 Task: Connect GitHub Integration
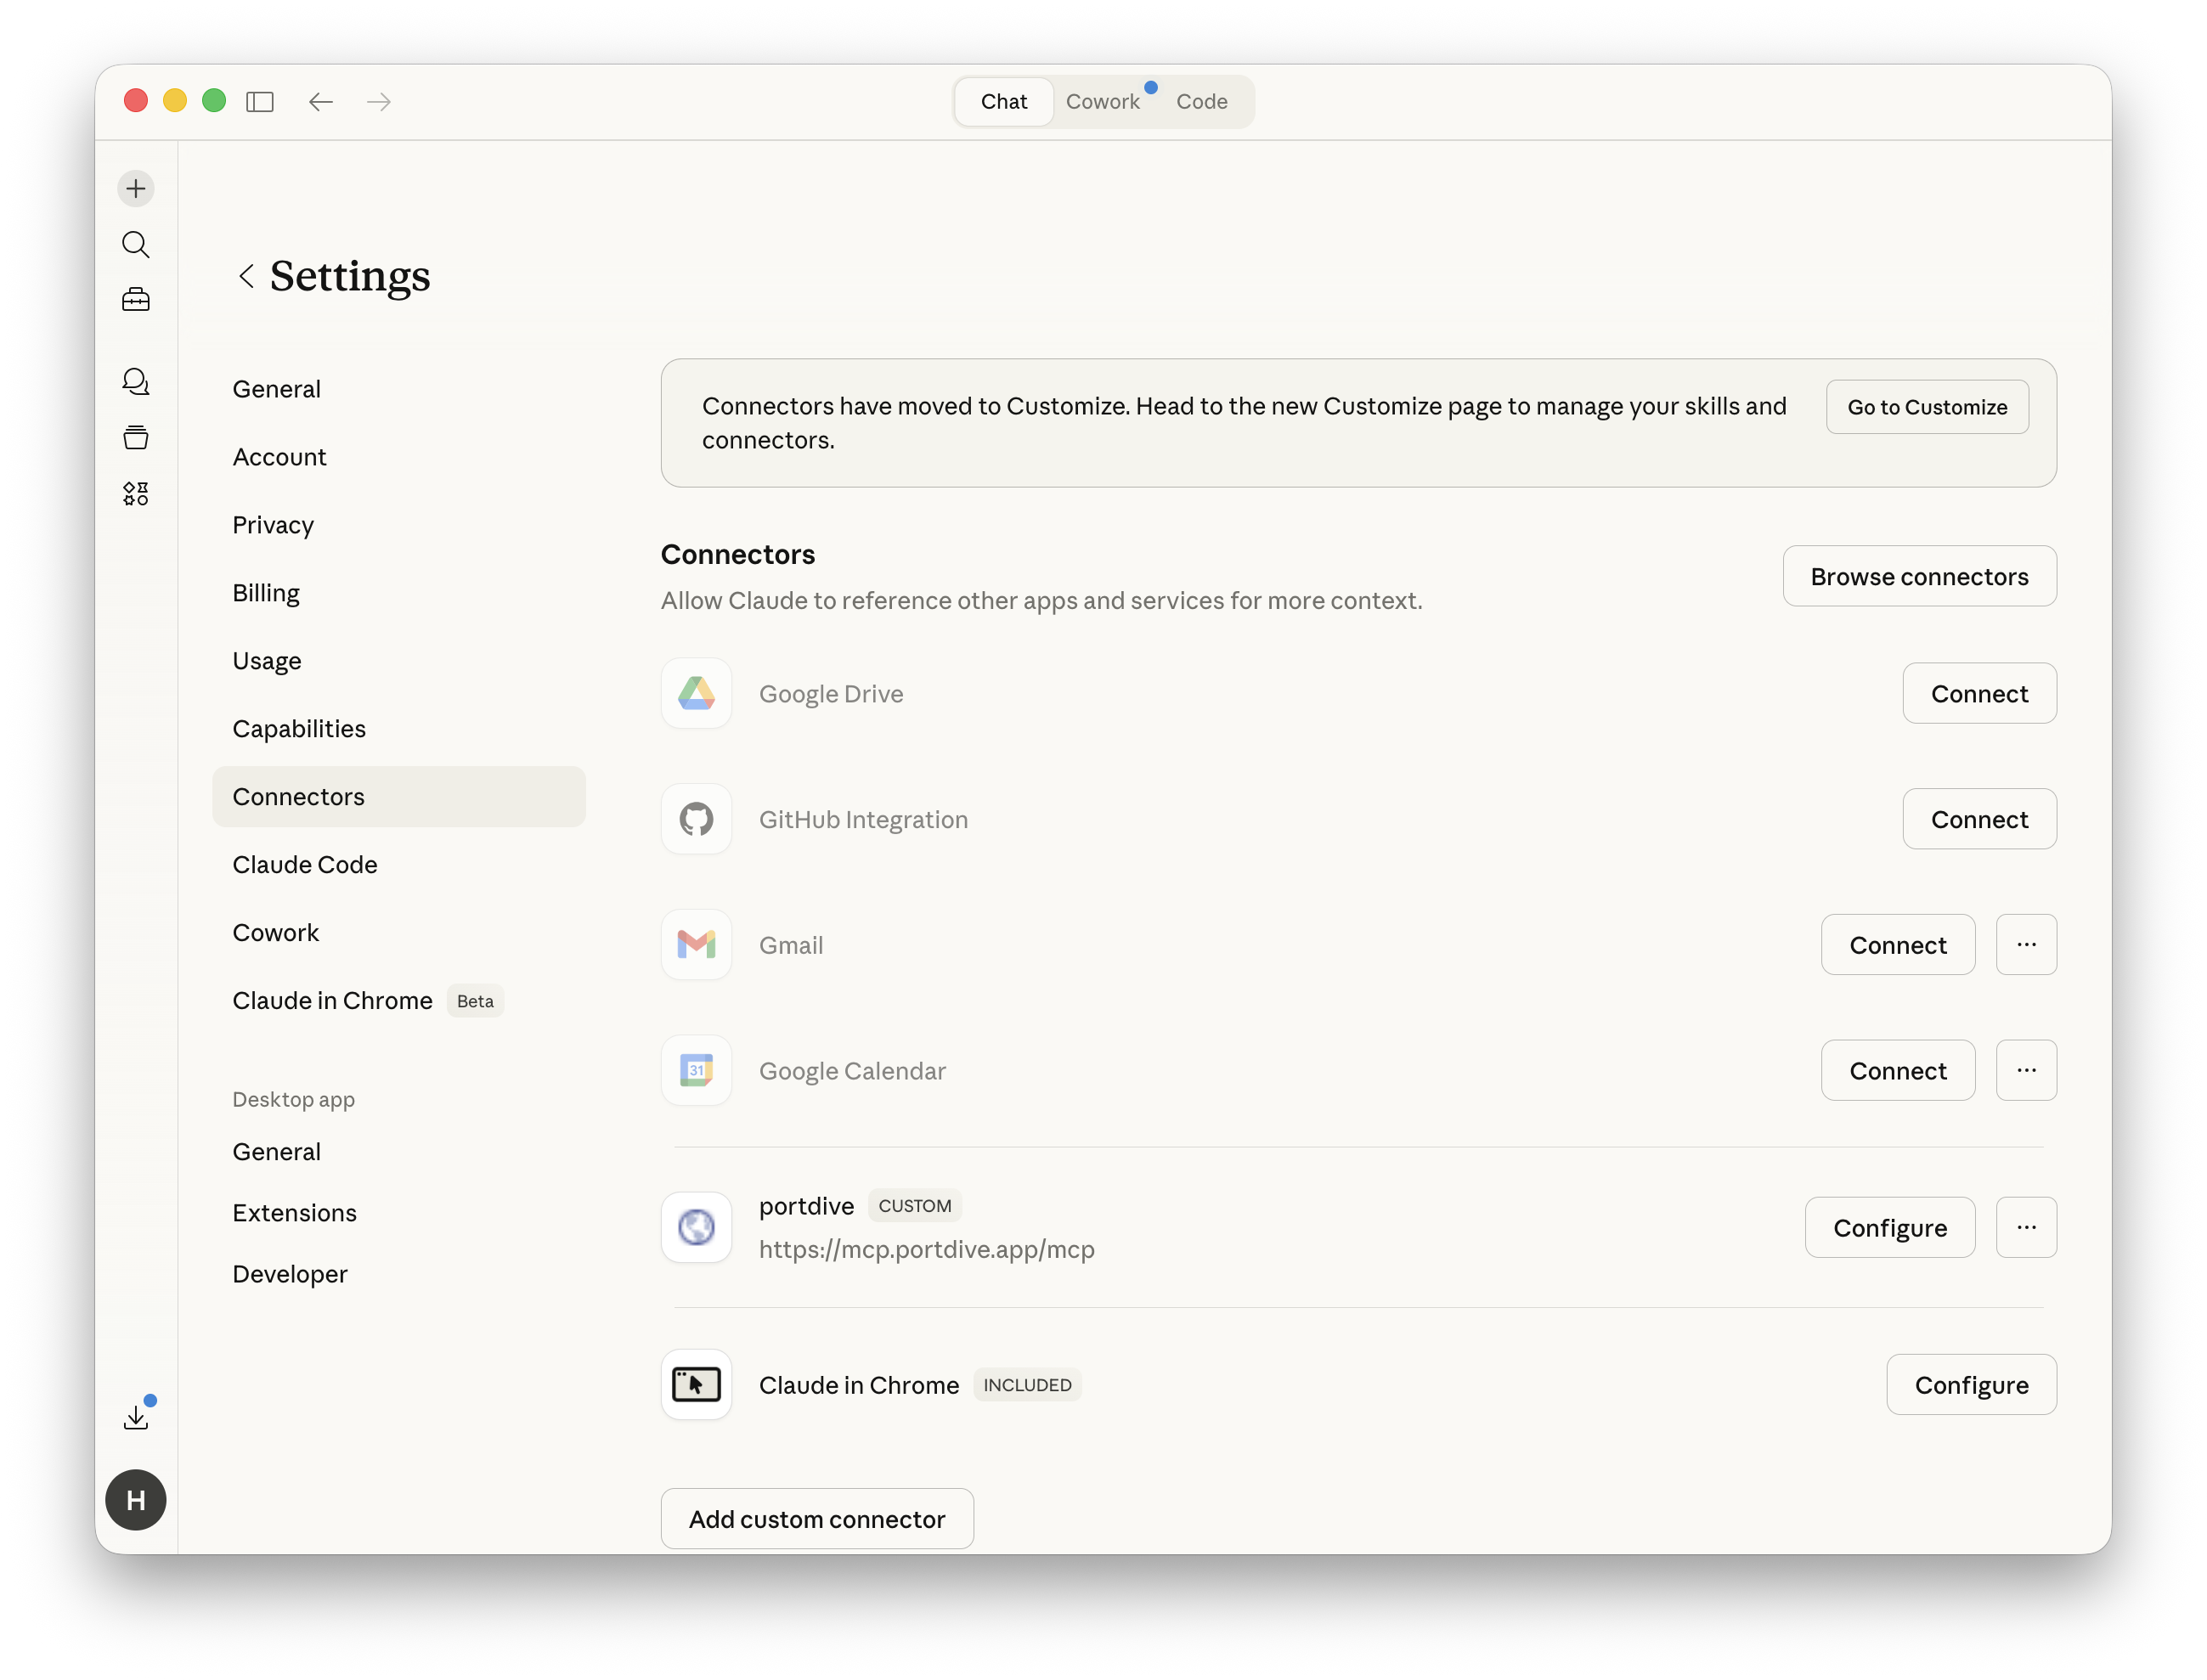[x=1979, y=820]
